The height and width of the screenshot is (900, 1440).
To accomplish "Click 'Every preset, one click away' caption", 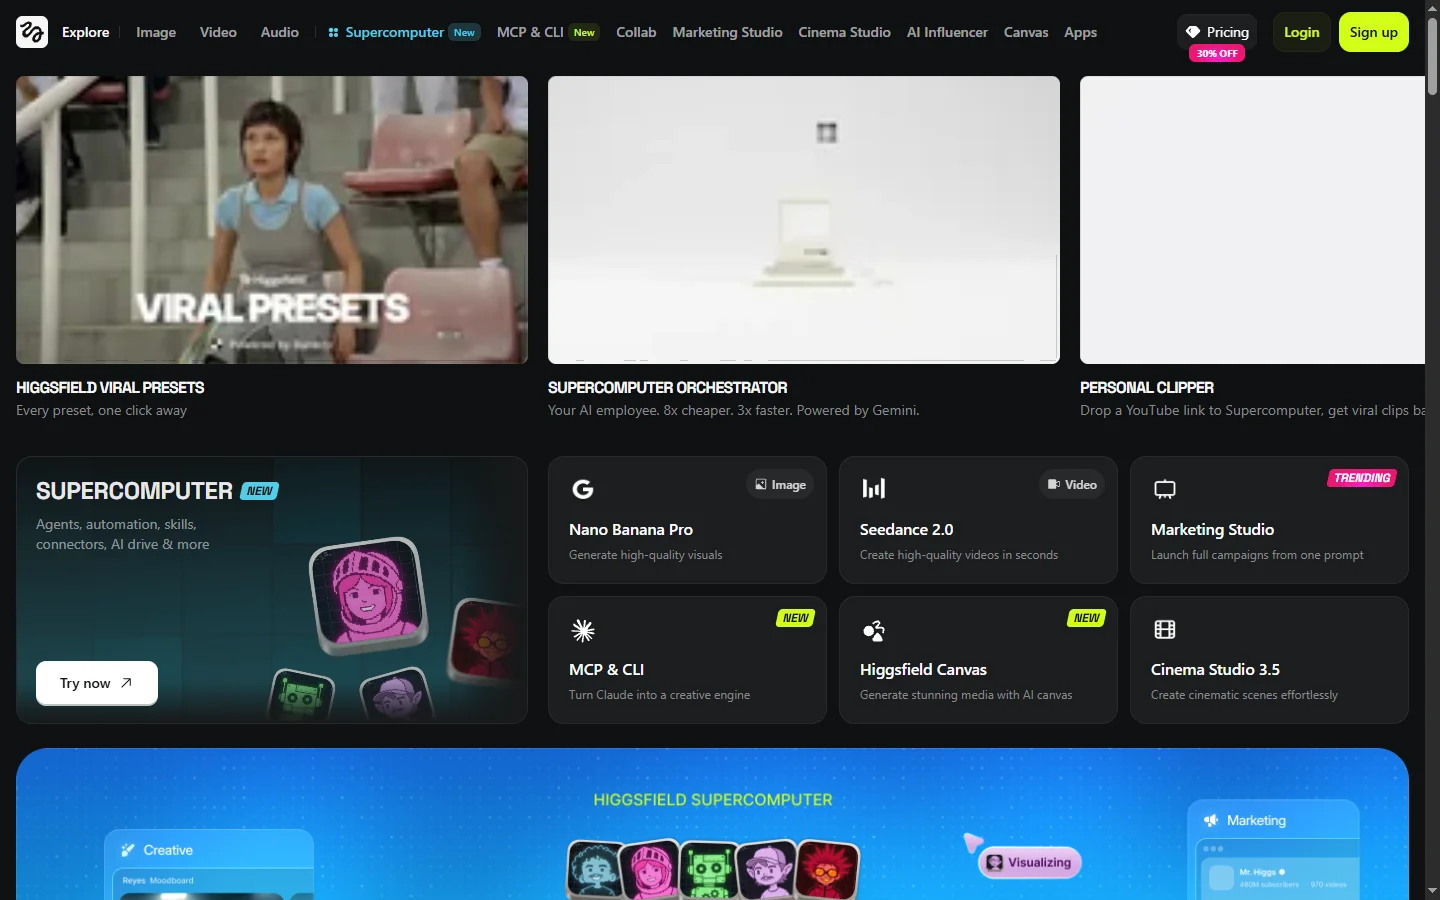I will [101, 411].
